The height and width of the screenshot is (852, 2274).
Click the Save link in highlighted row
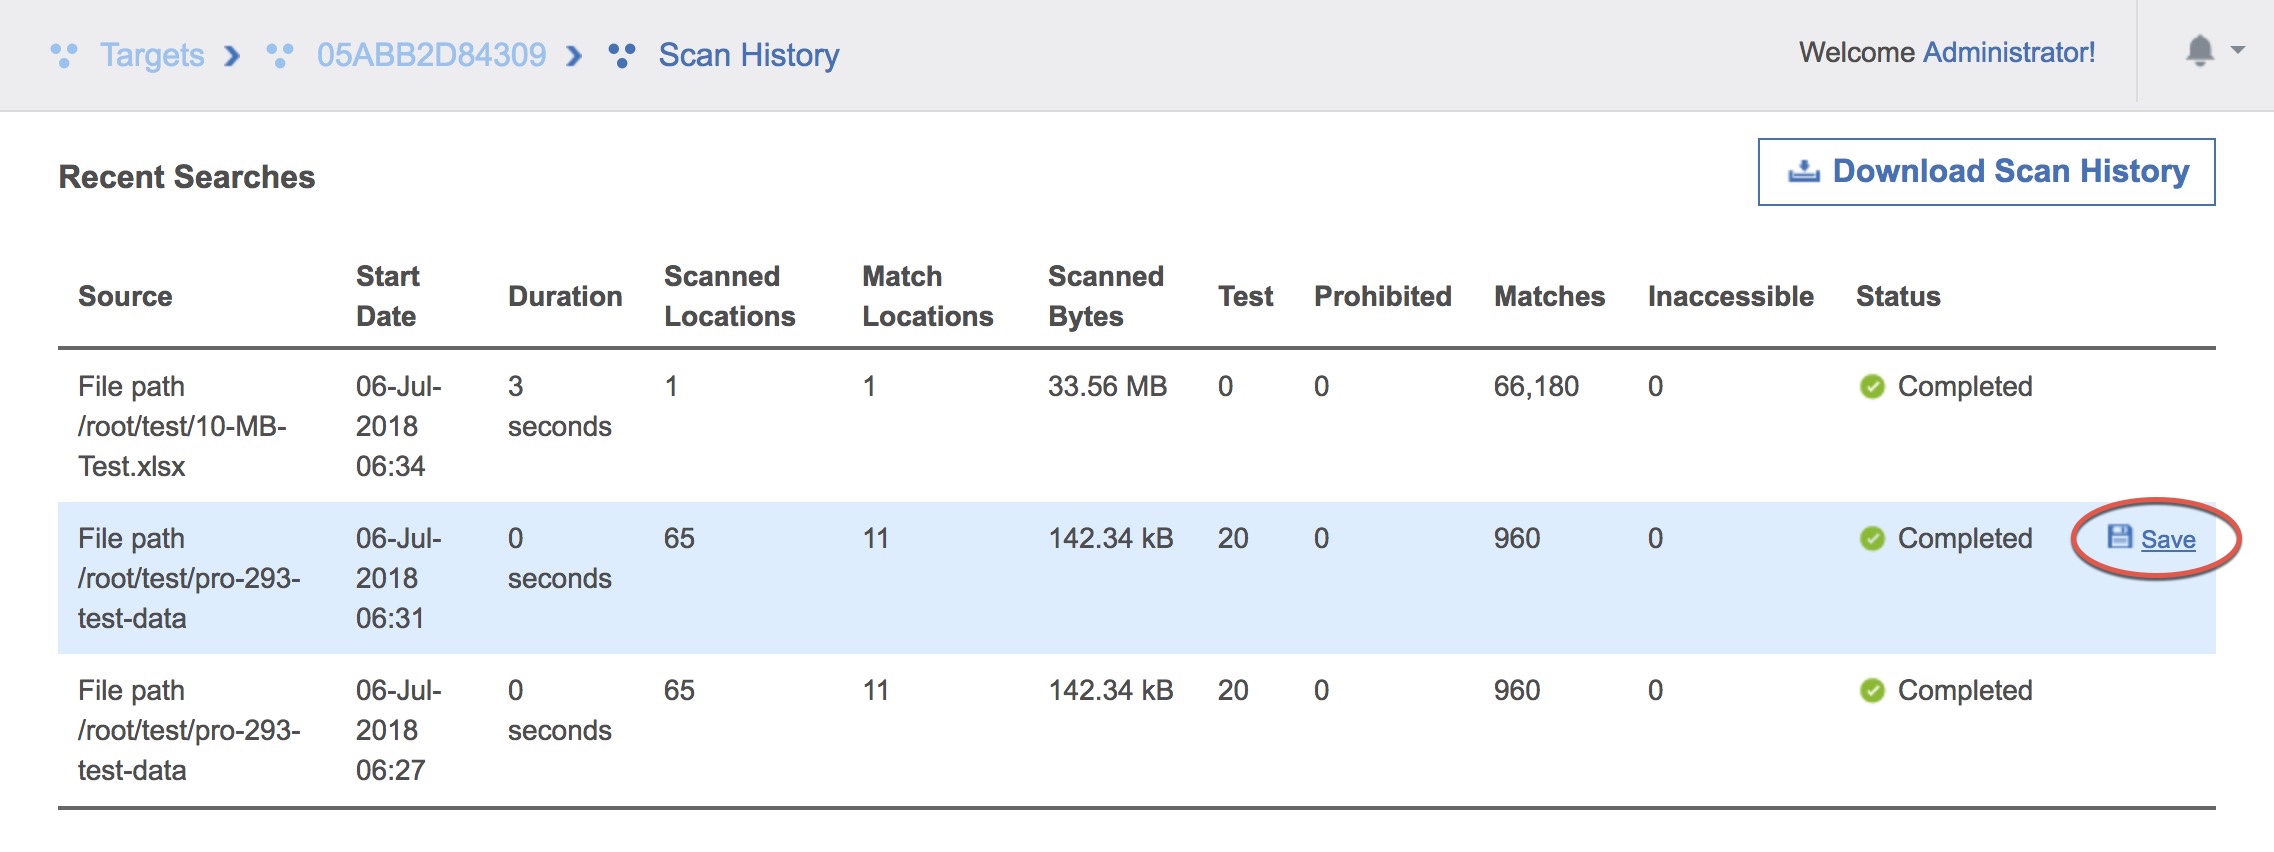pyautogui.click(x=2168, y=540)
